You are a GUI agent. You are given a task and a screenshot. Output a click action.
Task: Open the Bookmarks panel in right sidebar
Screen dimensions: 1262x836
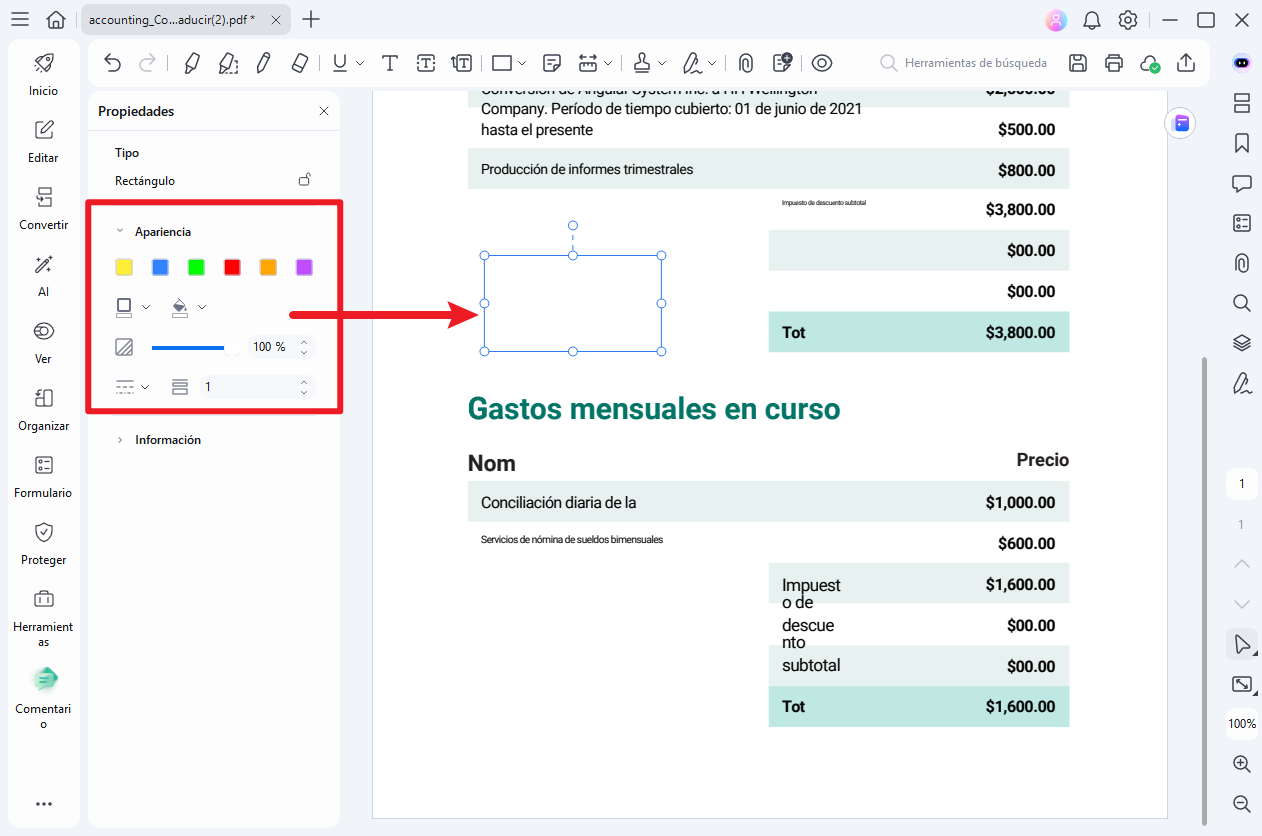coord(1241,143)
